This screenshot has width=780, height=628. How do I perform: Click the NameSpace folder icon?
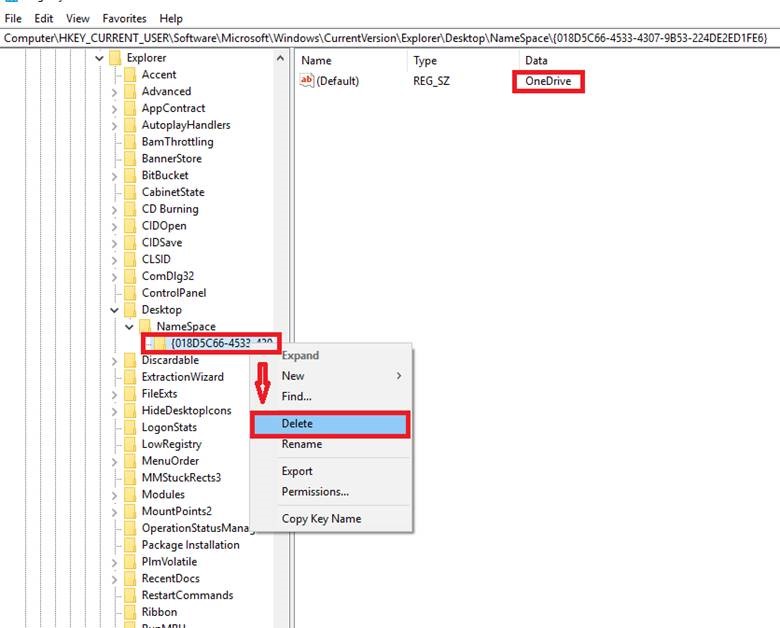click(145, 326)
